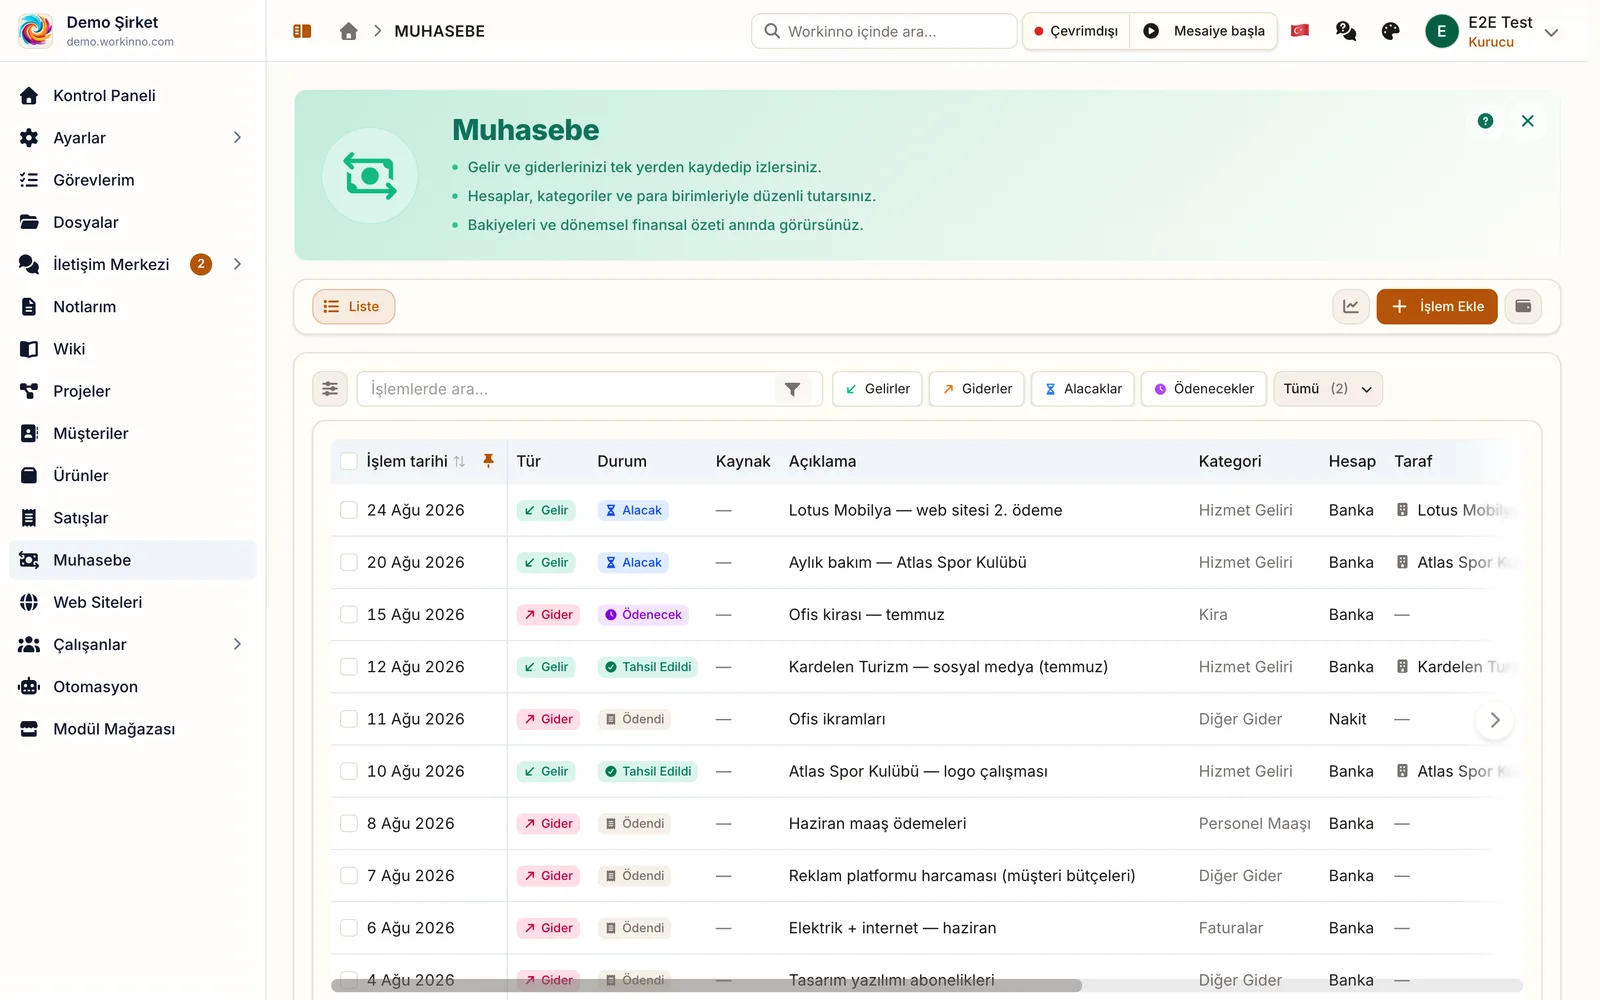Click the E2E Test user avatar
The width and height of the screenshot is (1600, 1000).
coord(1442,31)
